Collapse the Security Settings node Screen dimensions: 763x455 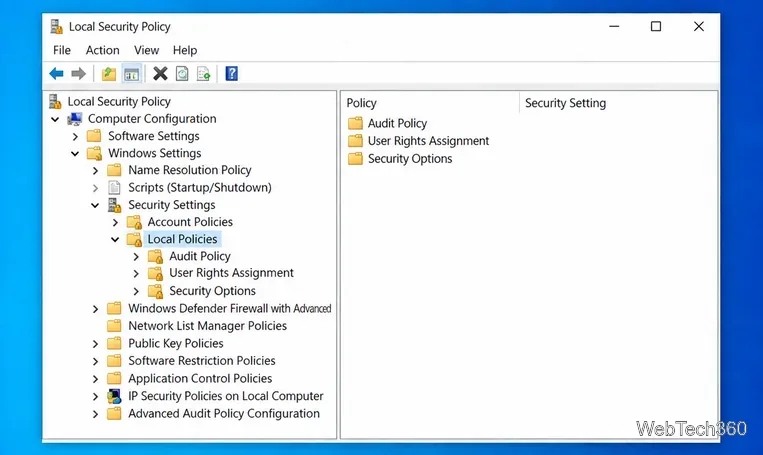(x=95, y=205)
